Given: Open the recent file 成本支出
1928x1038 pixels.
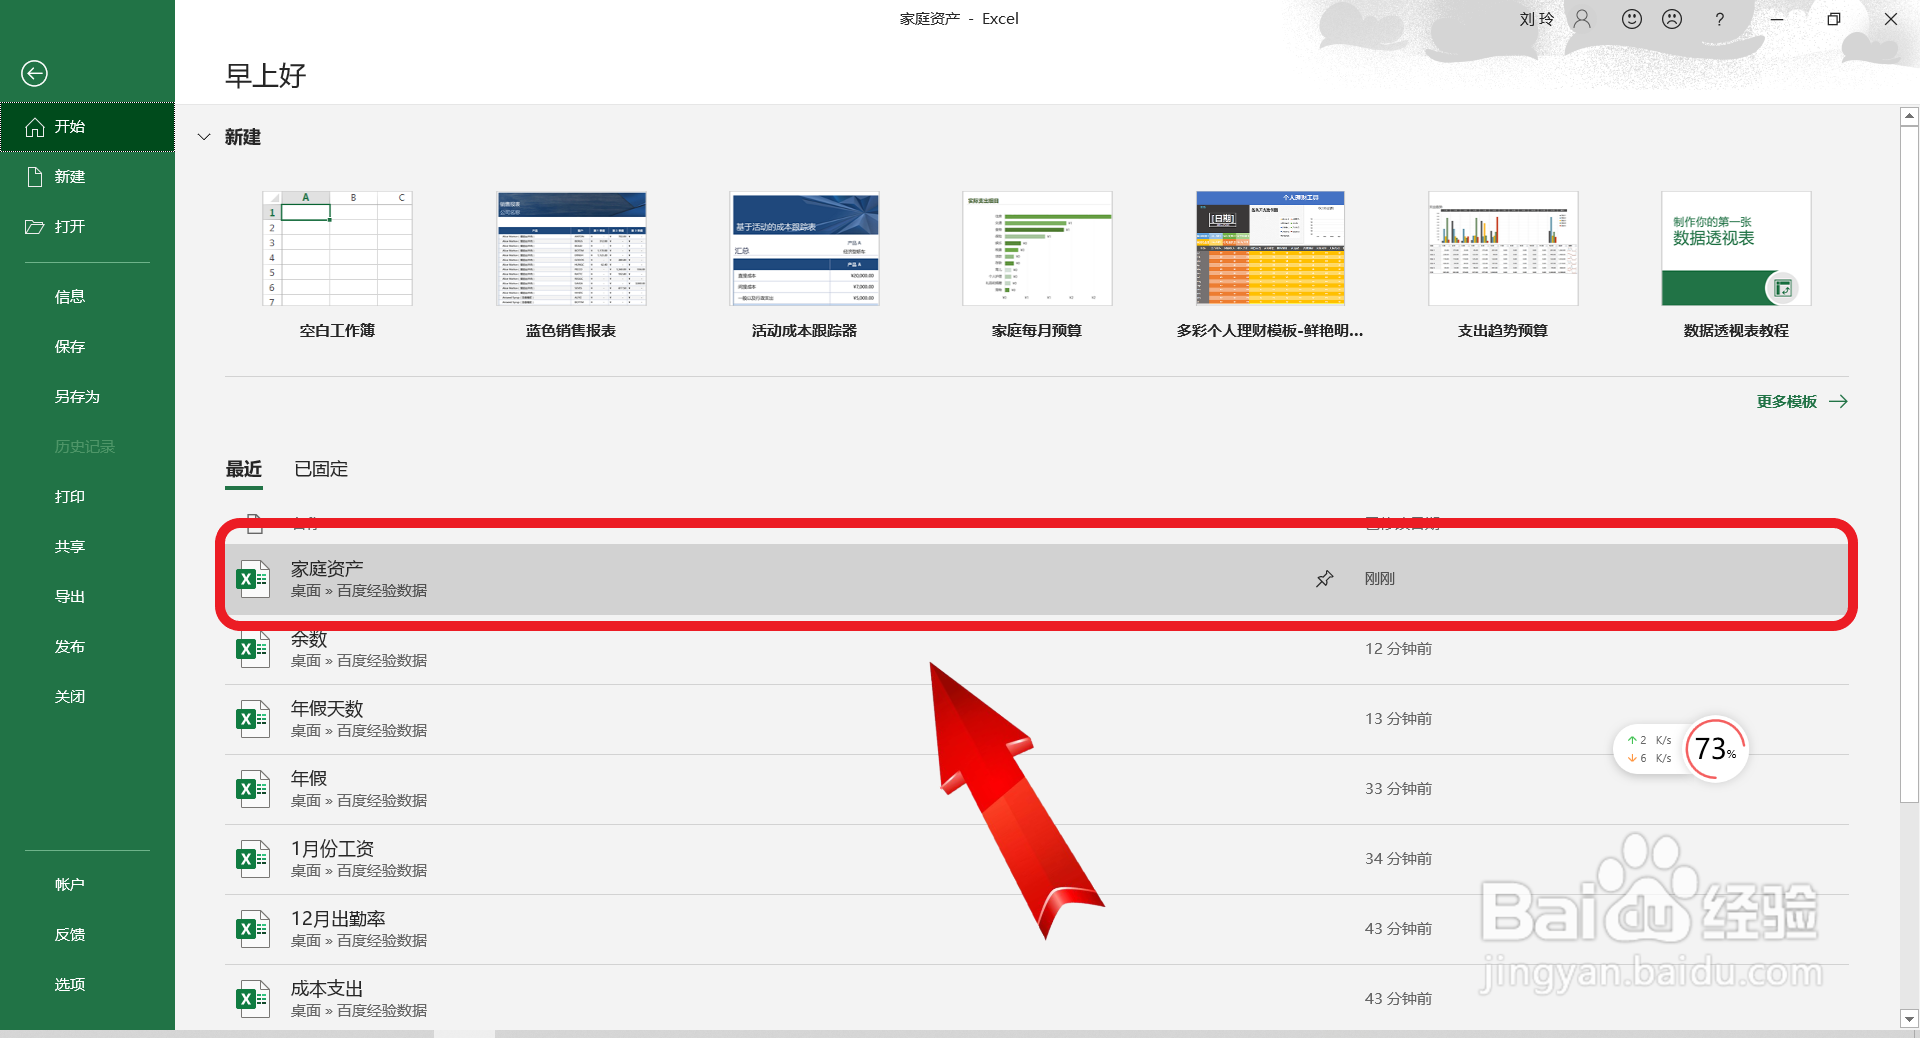Looking at the screenshot, I should (1037, 999).
